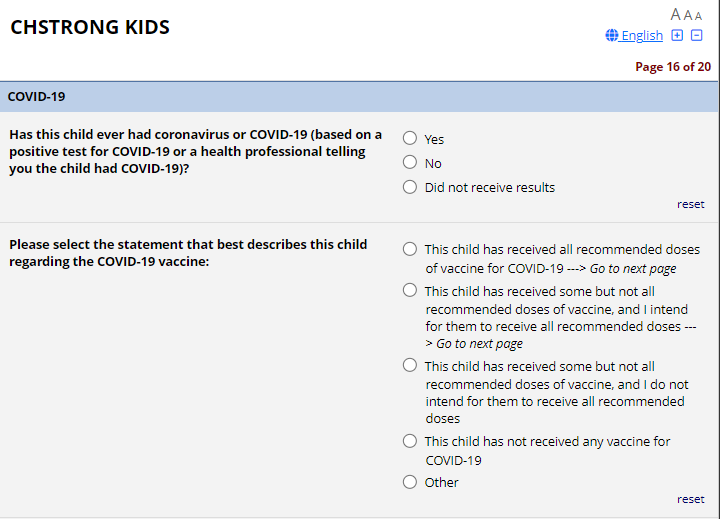Click the CHSTRONG KIDS survey title
Viewport: 720px width, 519px height.
(x=90, y=27)
